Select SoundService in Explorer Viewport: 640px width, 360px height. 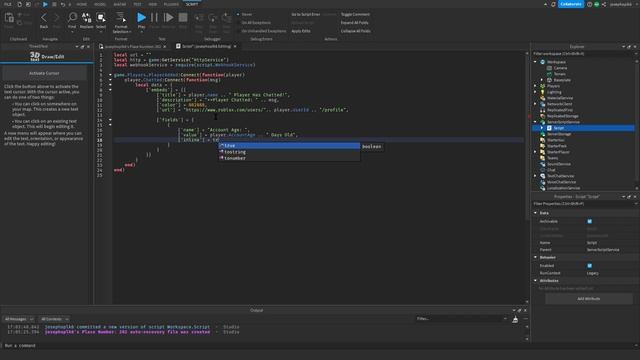click(x=559, y=164)
